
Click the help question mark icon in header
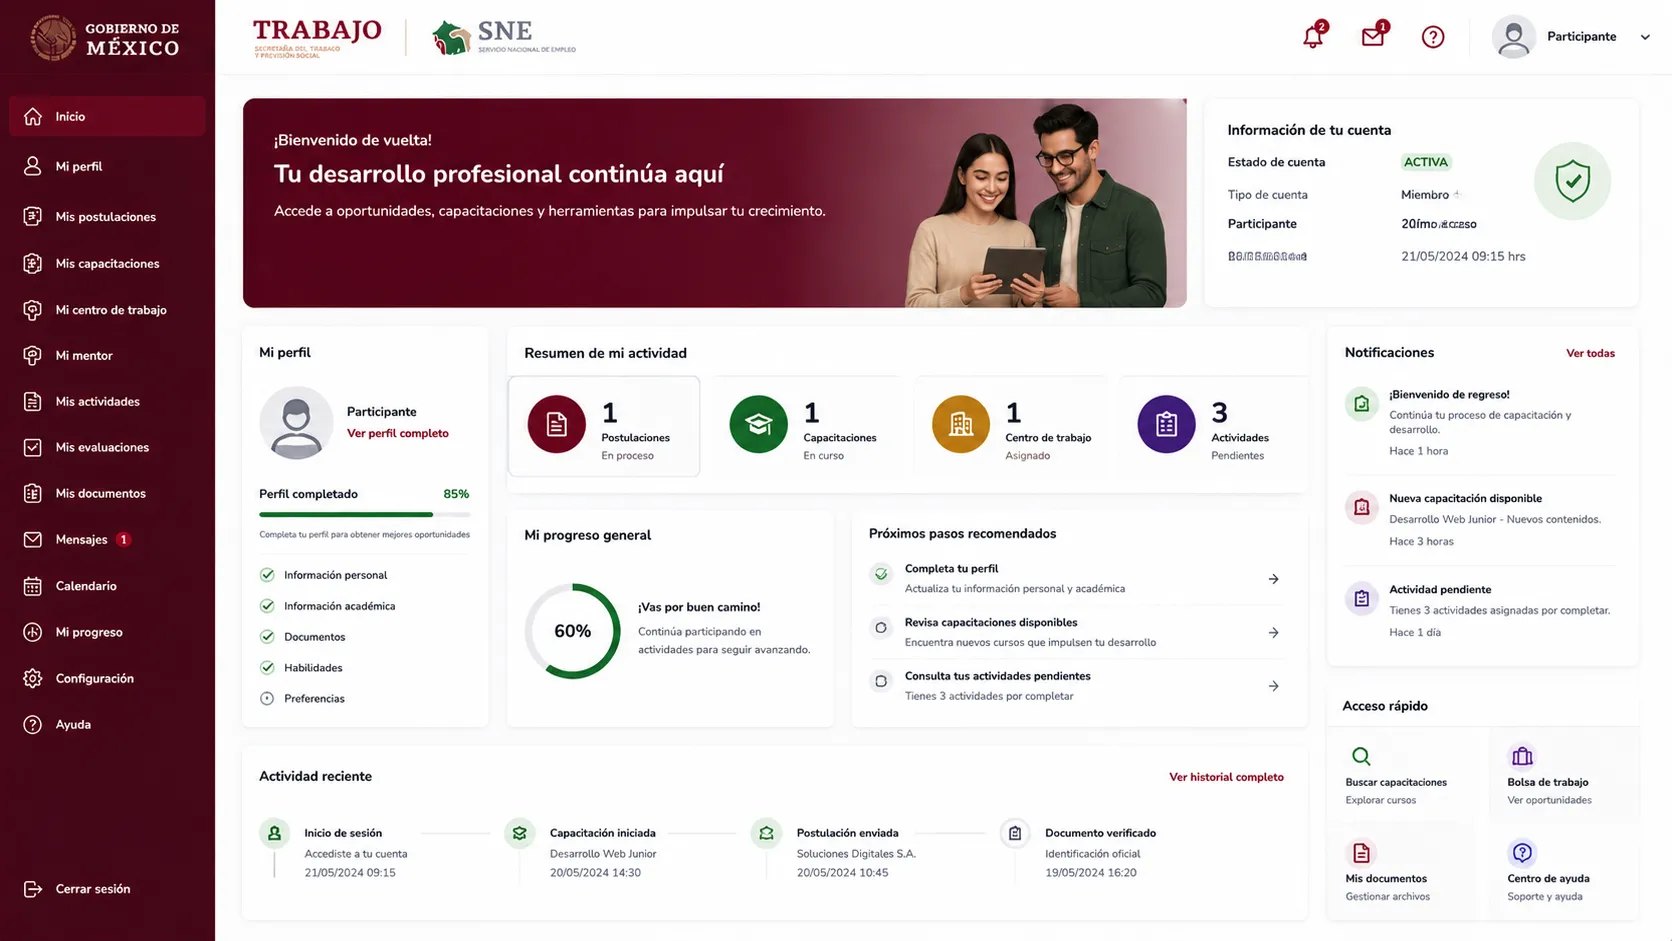(1433, 37)
